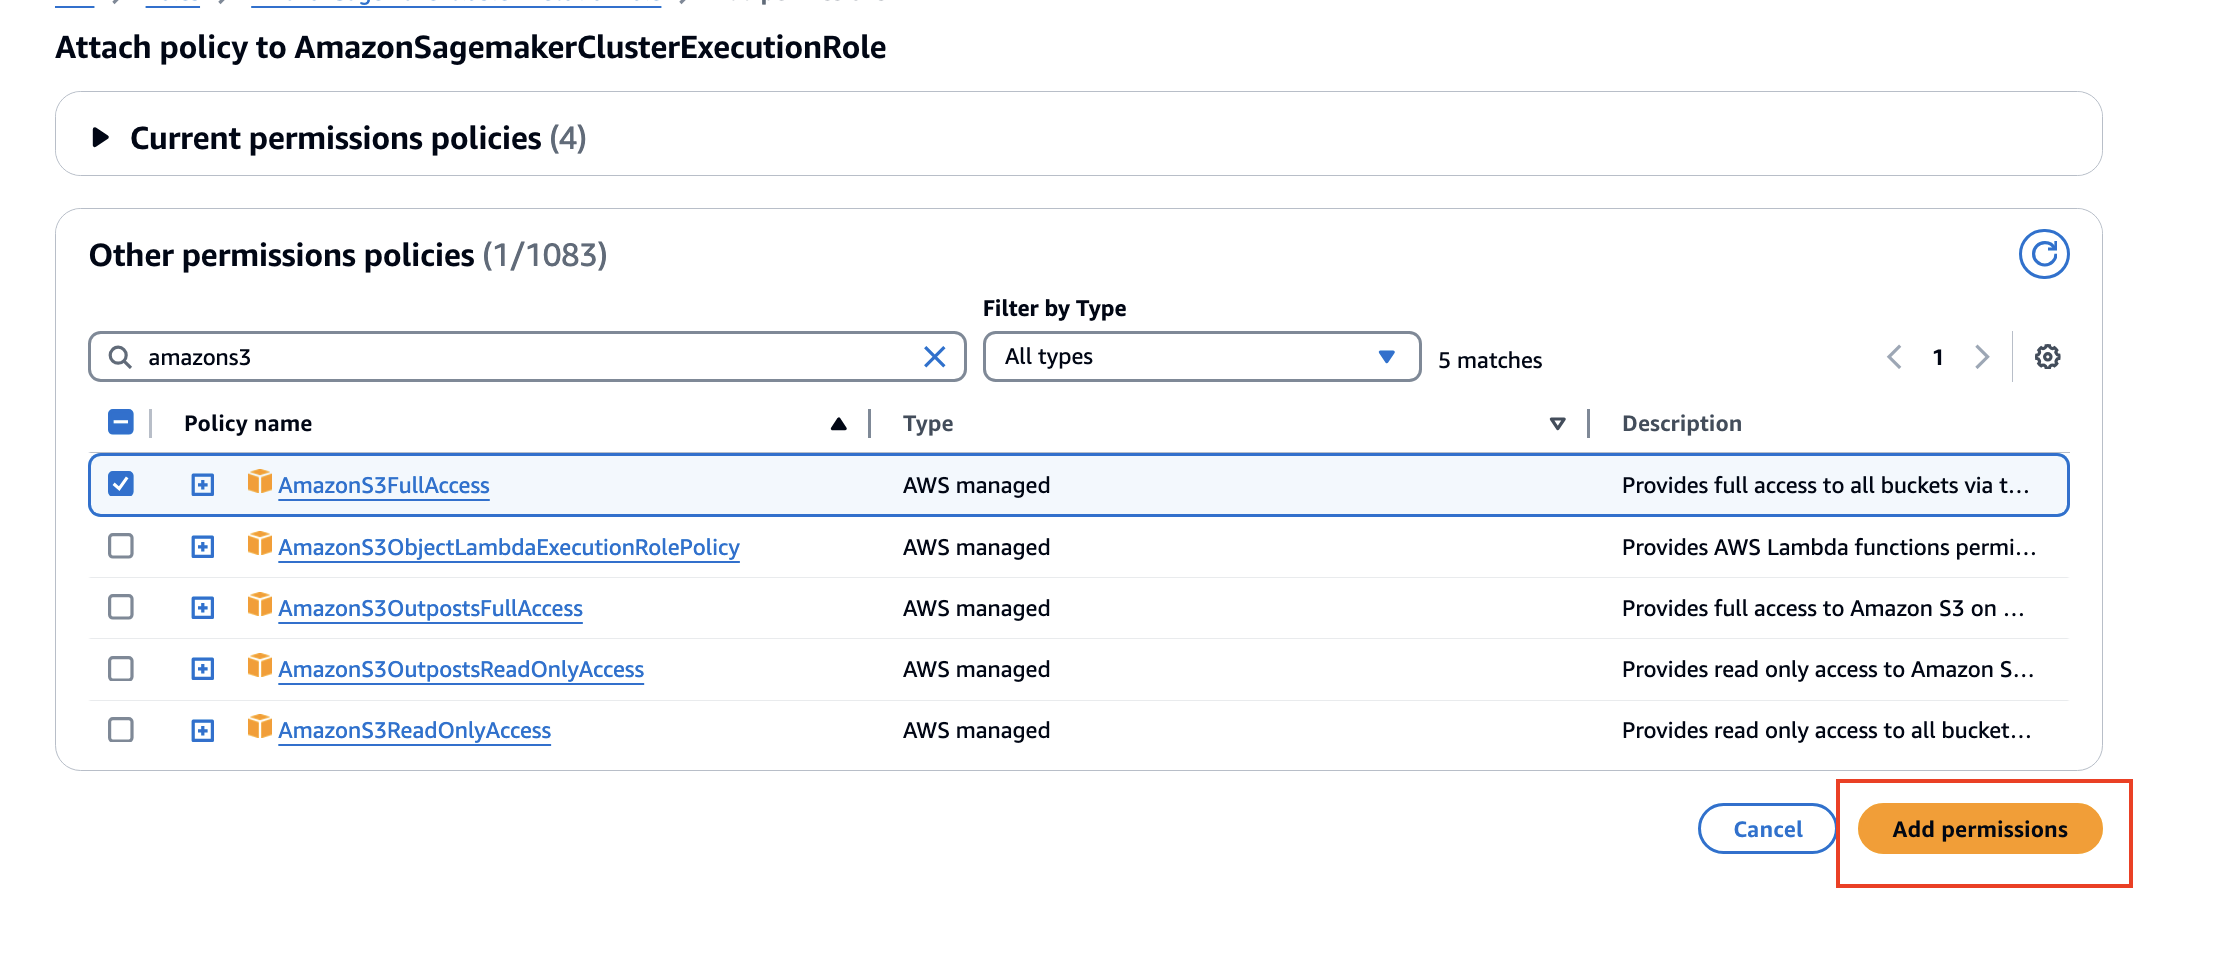Check the AmazonS3ReadOnlyAccess checkbox
The height and width of the screenshot is (980, 2240).
(x=121, y=730)
